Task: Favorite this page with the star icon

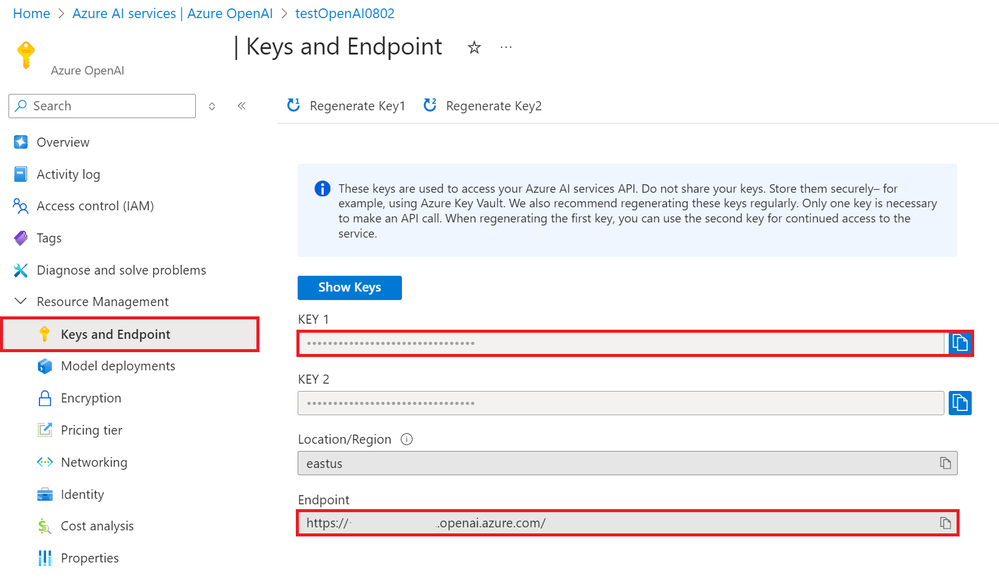Action: click(474, 47)
